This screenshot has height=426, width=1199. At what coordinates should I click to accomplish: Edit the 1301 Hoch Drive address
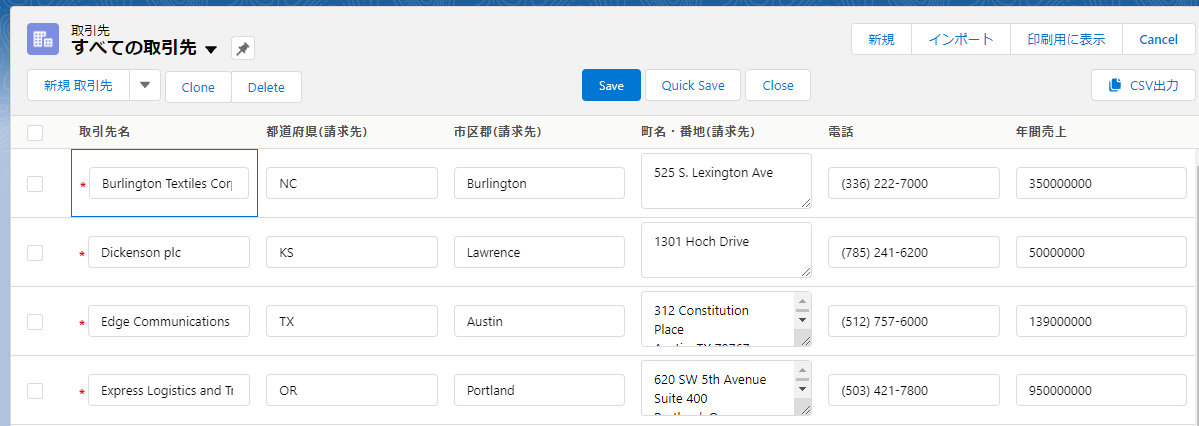click(x=726, y=250)
